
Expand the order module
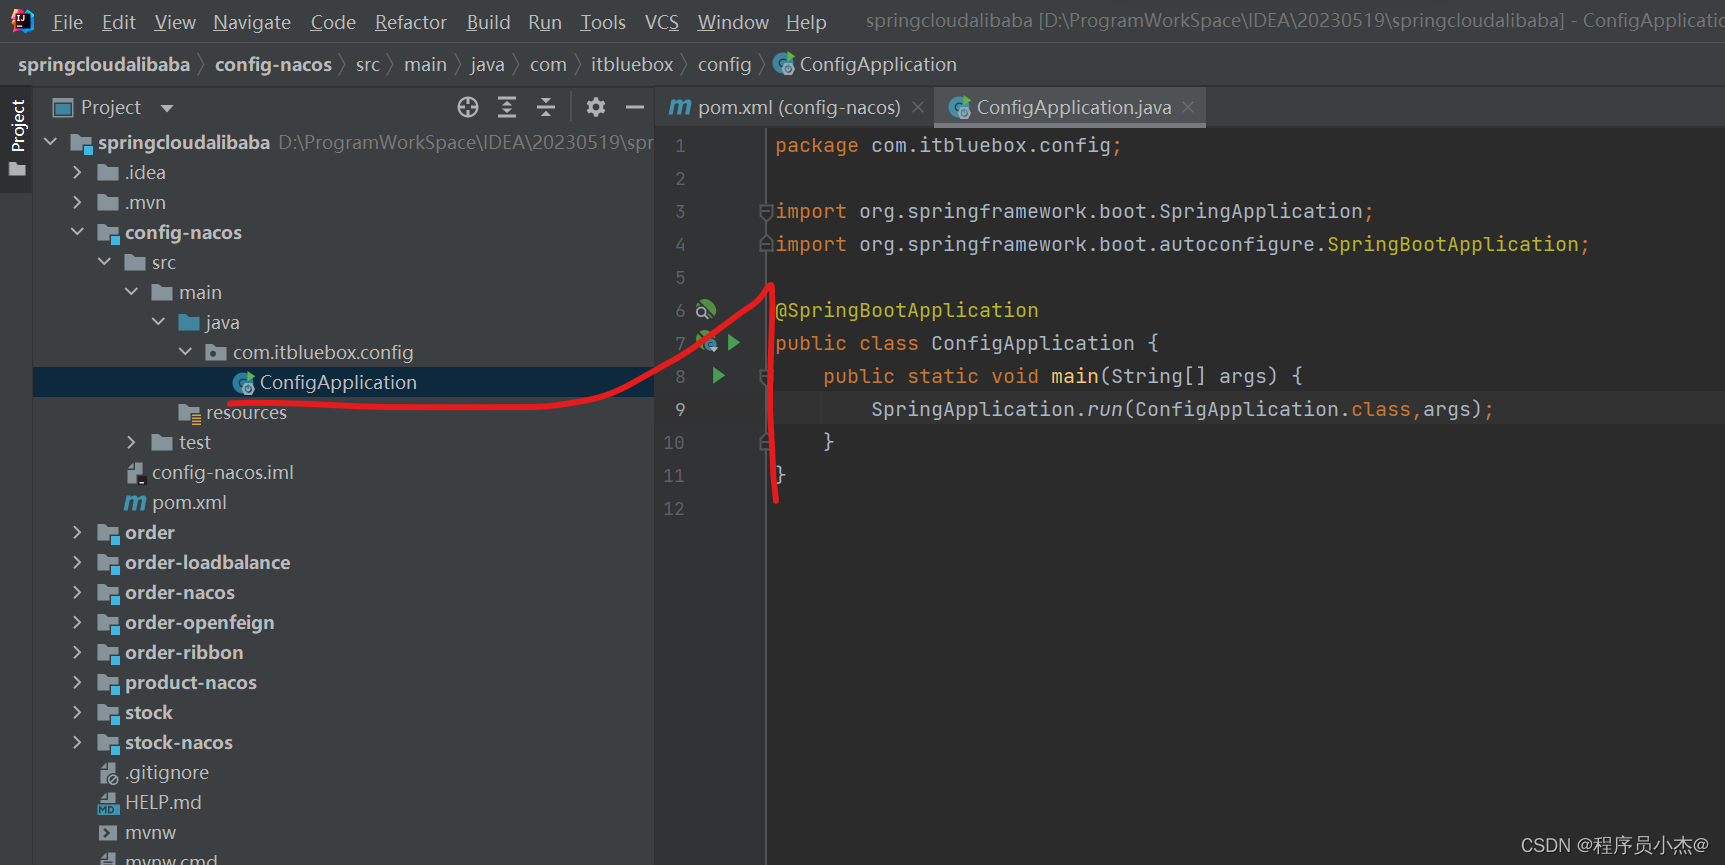click(x=77, y=532)
